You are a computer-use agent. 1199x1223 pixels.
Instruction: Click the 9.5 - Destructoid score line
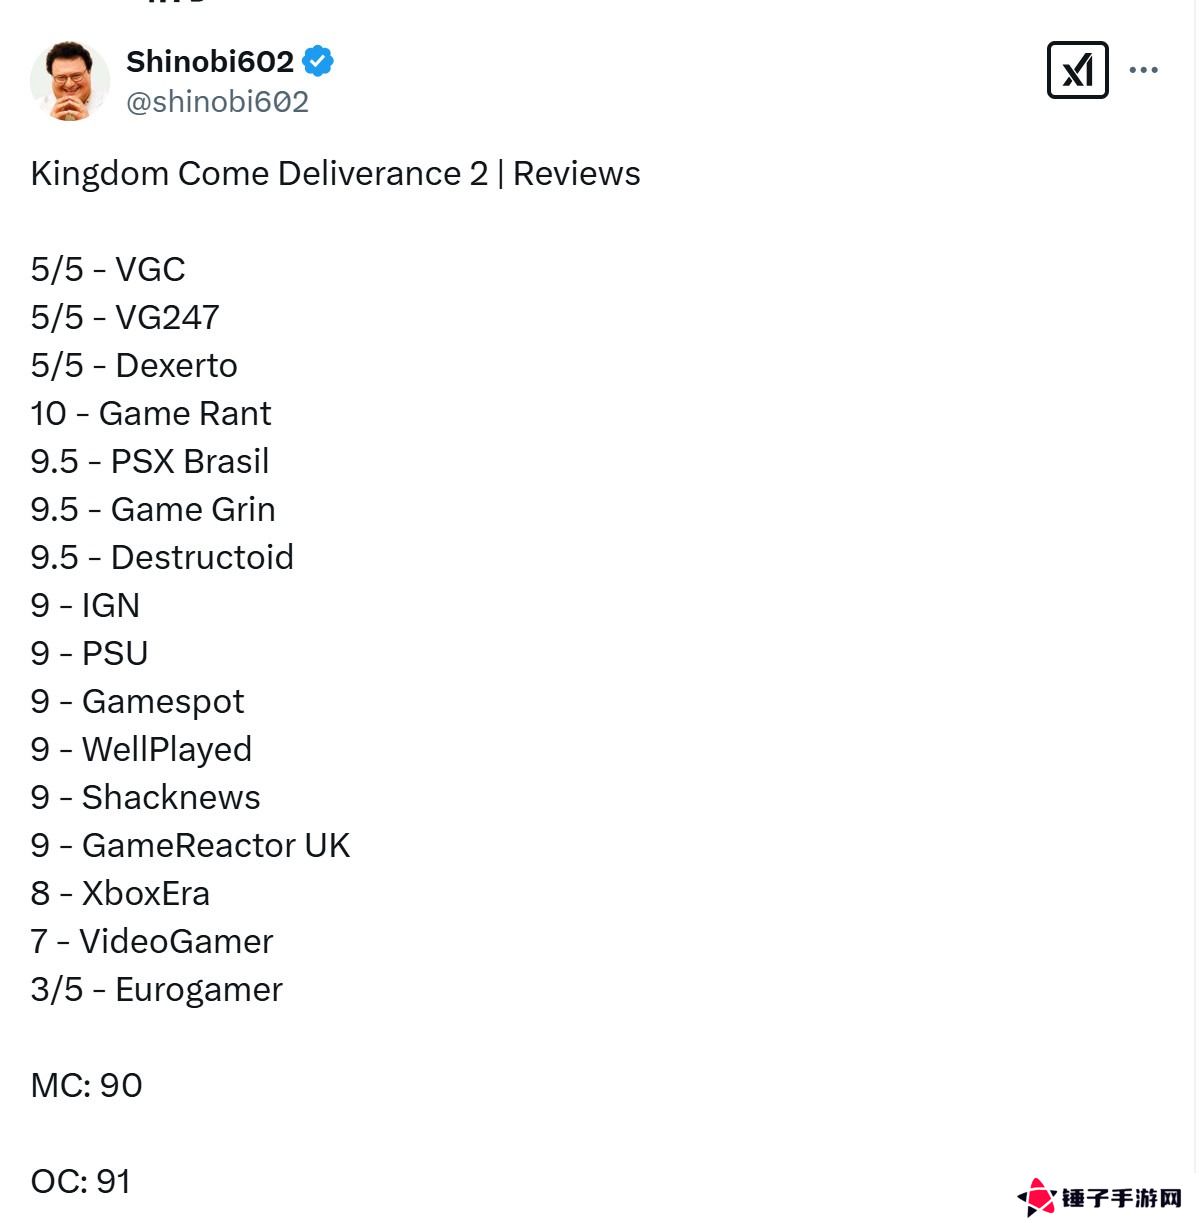coord(162,558)
